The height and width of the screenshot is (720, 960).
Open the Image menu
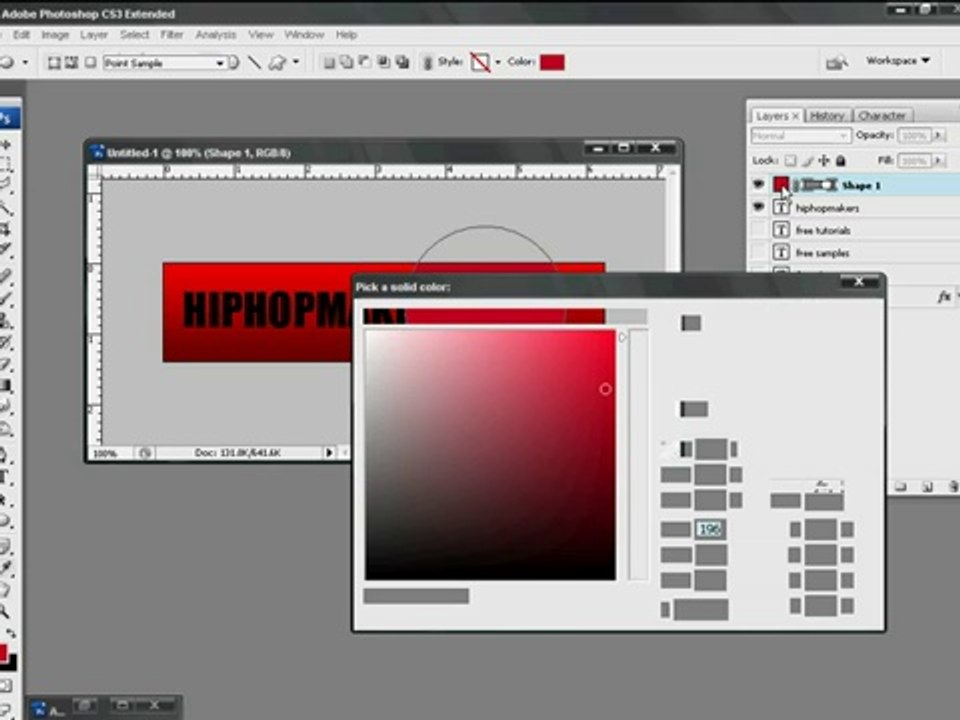click(x=54, y=35)
